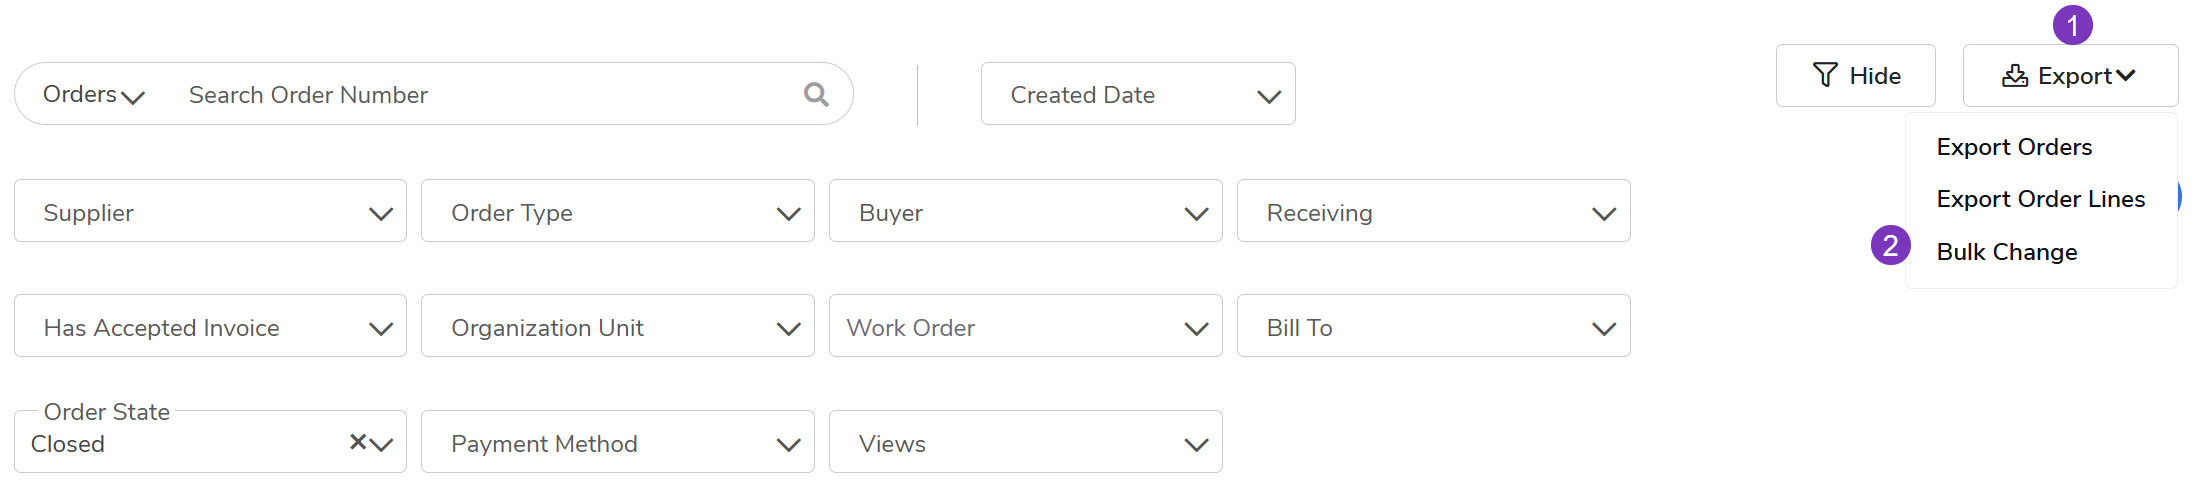Expand the Order Type filter
This screenshot has height=490, width=2200.
[x=617, y=212]
